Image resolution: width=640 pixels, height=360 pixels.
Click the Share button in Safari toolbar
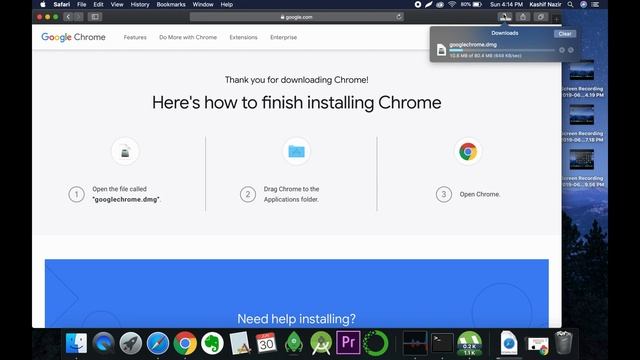click(x=522, y=17)
